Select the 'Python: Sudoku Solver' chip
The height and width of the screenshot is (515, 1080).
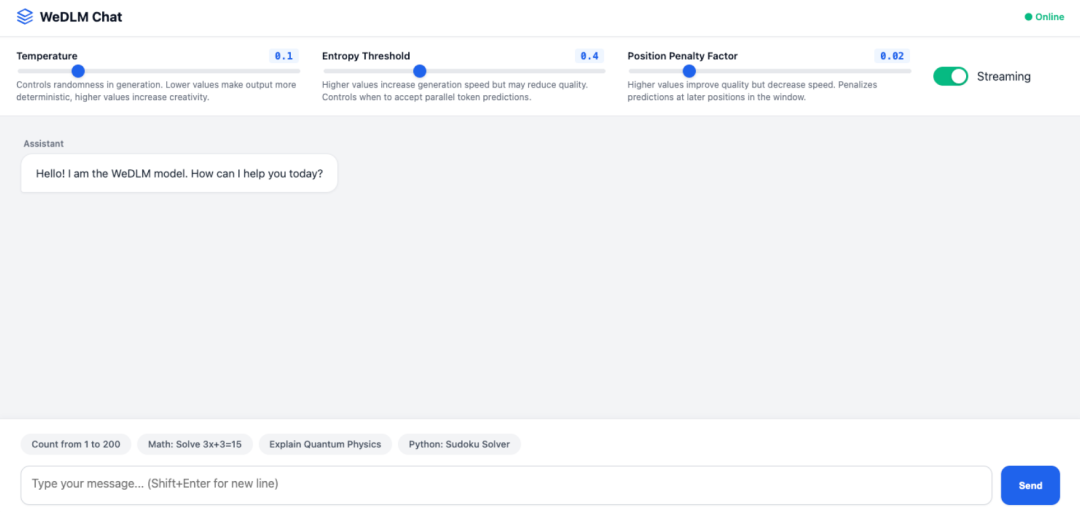click(x=459, y=444)
